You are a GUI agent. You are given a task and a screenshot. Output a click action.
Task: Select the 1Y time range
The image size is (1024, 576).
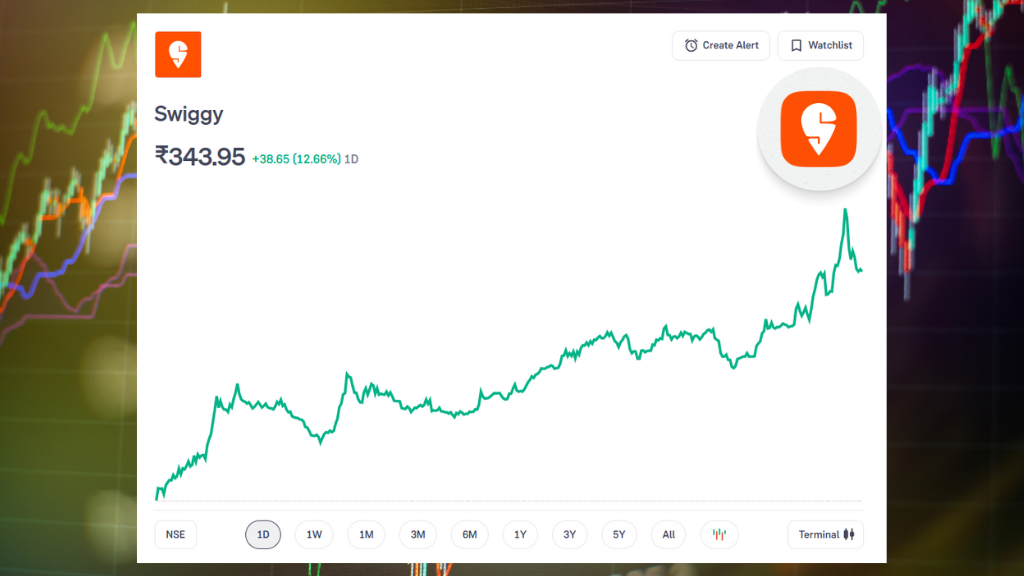tap(520, 535)
